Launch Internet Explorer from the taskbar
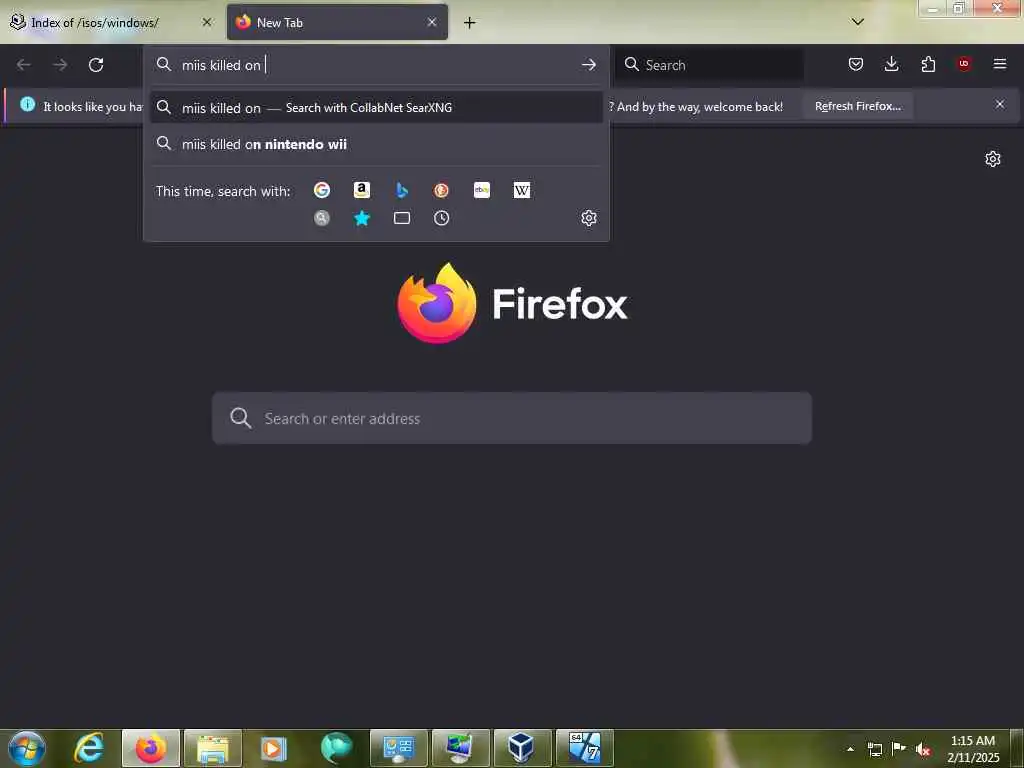1024x768 pixels. [x=89, y=748]
